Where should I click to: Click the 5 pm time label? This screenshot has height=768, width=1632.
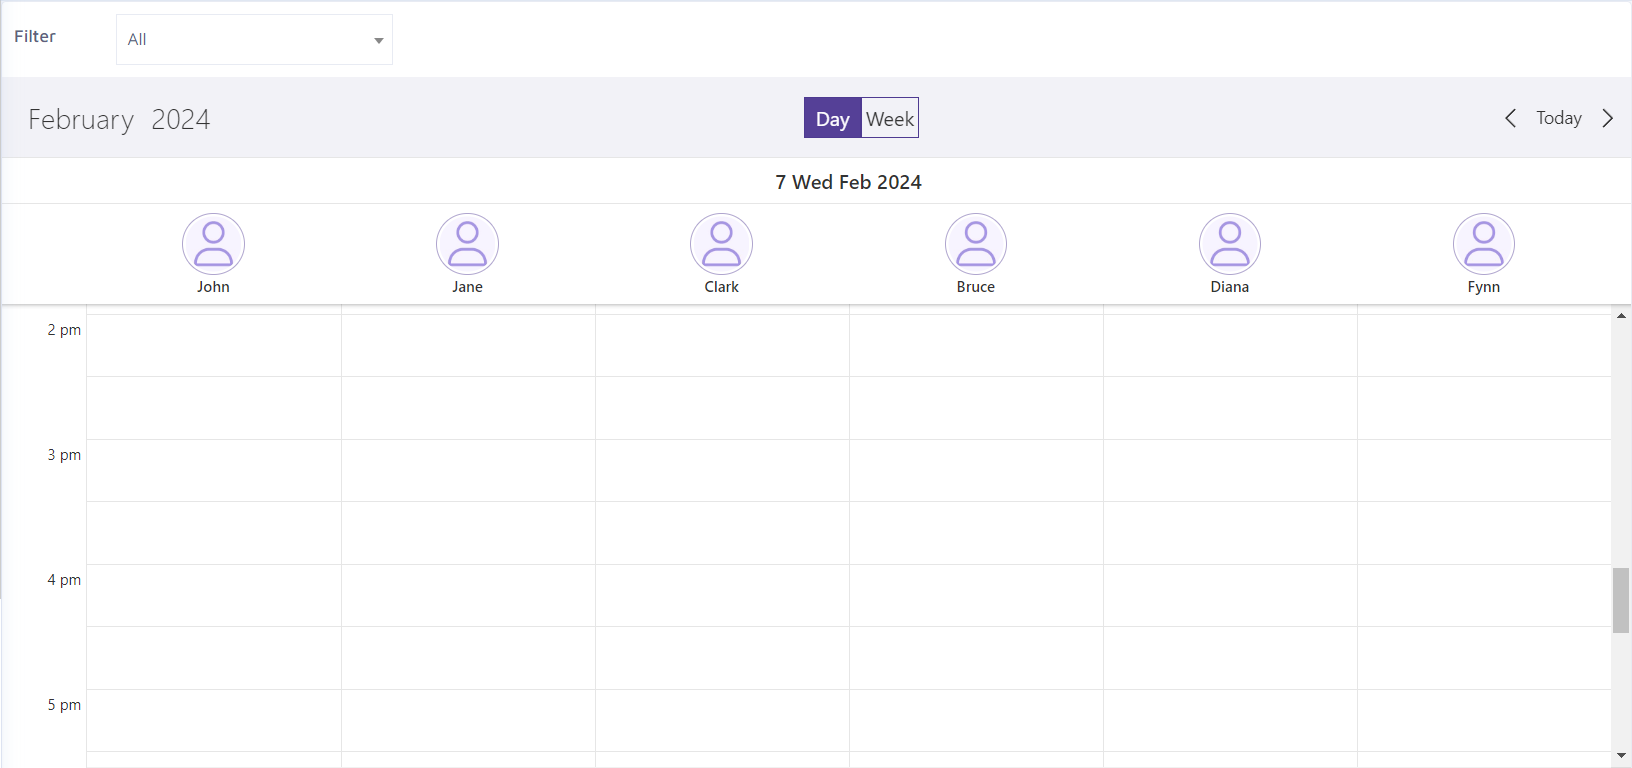point(64,705)
